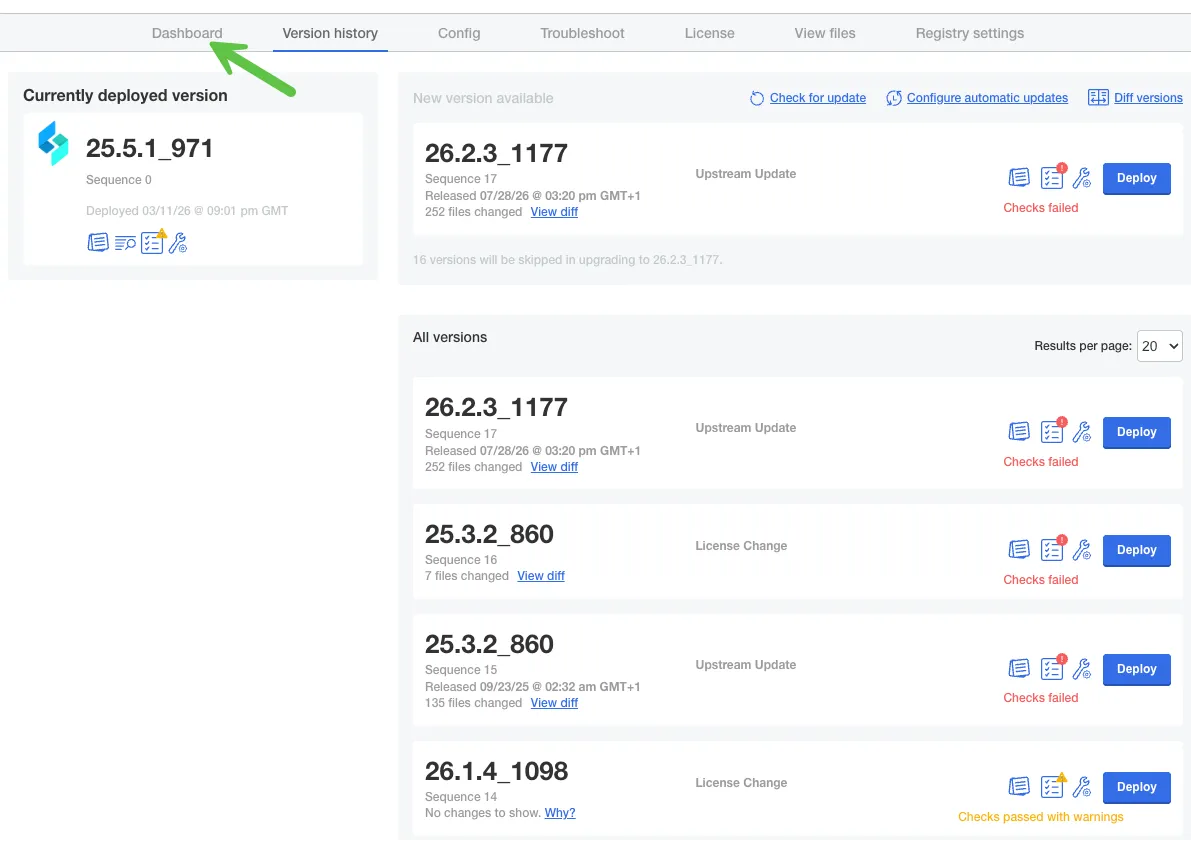Deploy version 26.1.4_1098
This screenshot has height=842, width=1191.
tap(1136, 787)
